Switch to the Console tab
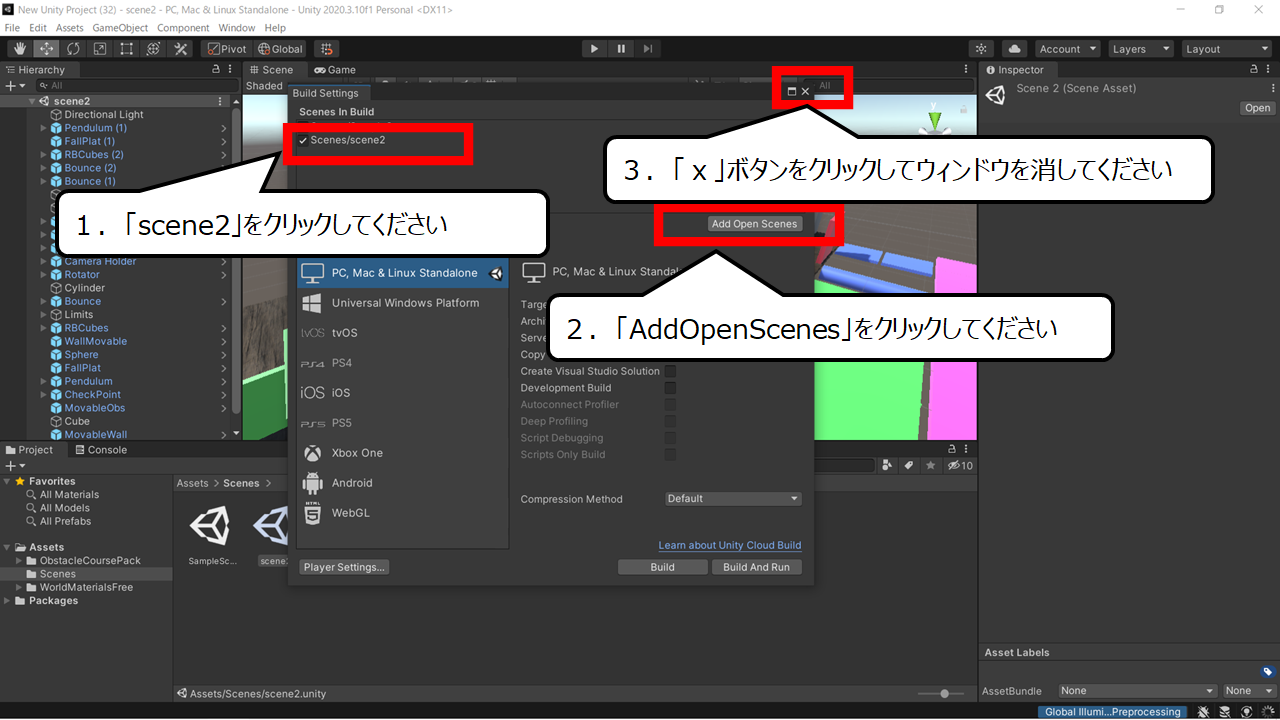The image size is (1280, 720). tap(100, 450)
